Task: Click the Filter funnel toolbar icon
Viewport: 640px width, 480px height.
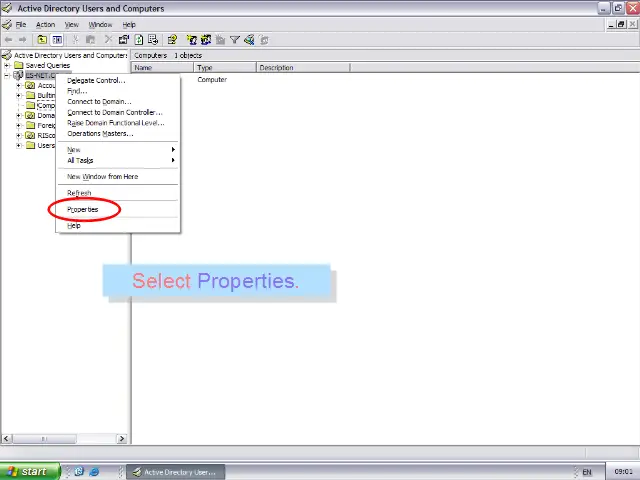Action: pos(235,40)
